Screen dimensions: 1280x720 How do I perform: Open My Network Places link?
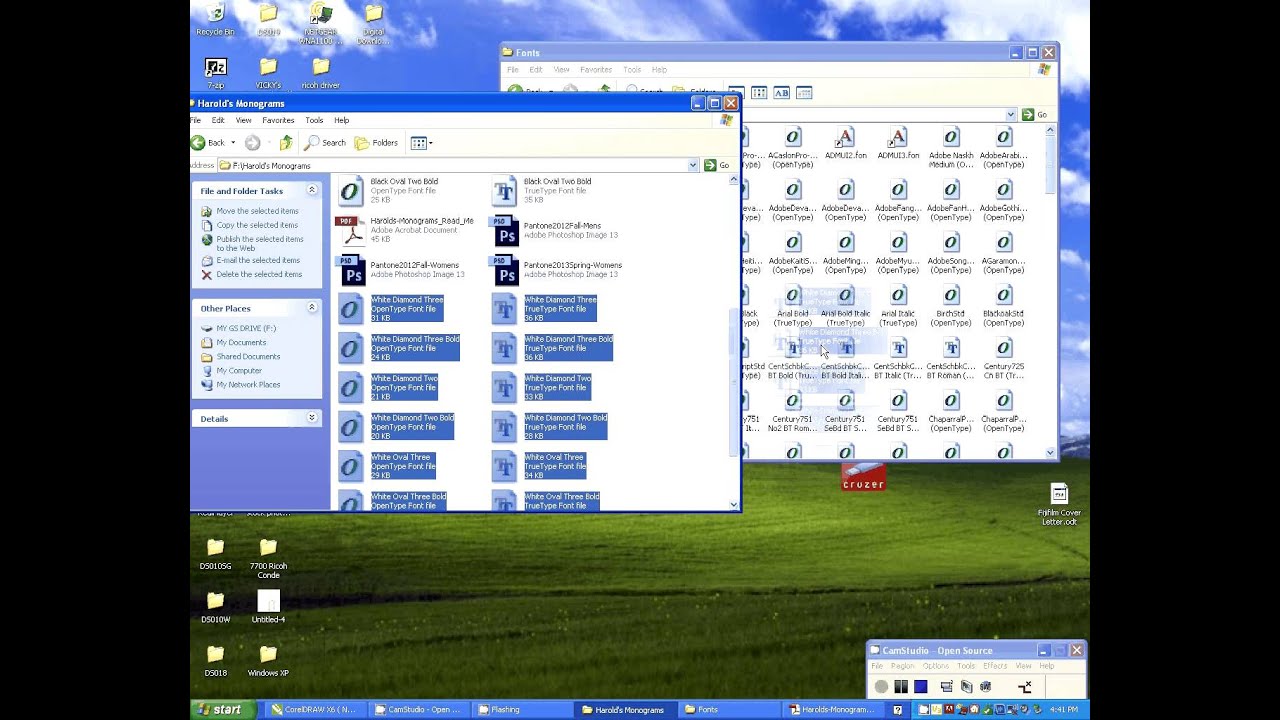click(x=248, y=384)
